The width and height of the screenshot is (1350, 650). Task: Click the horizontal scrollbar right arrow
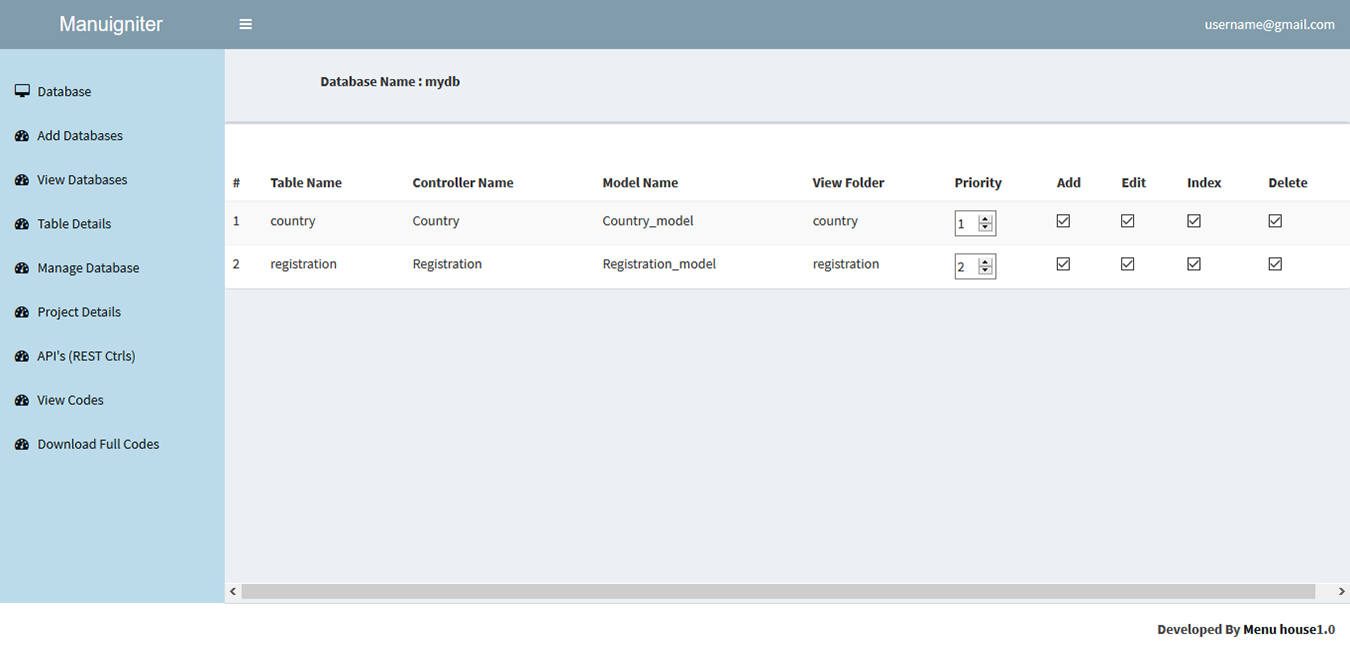pyautogui.click(x=1341, y=592)
